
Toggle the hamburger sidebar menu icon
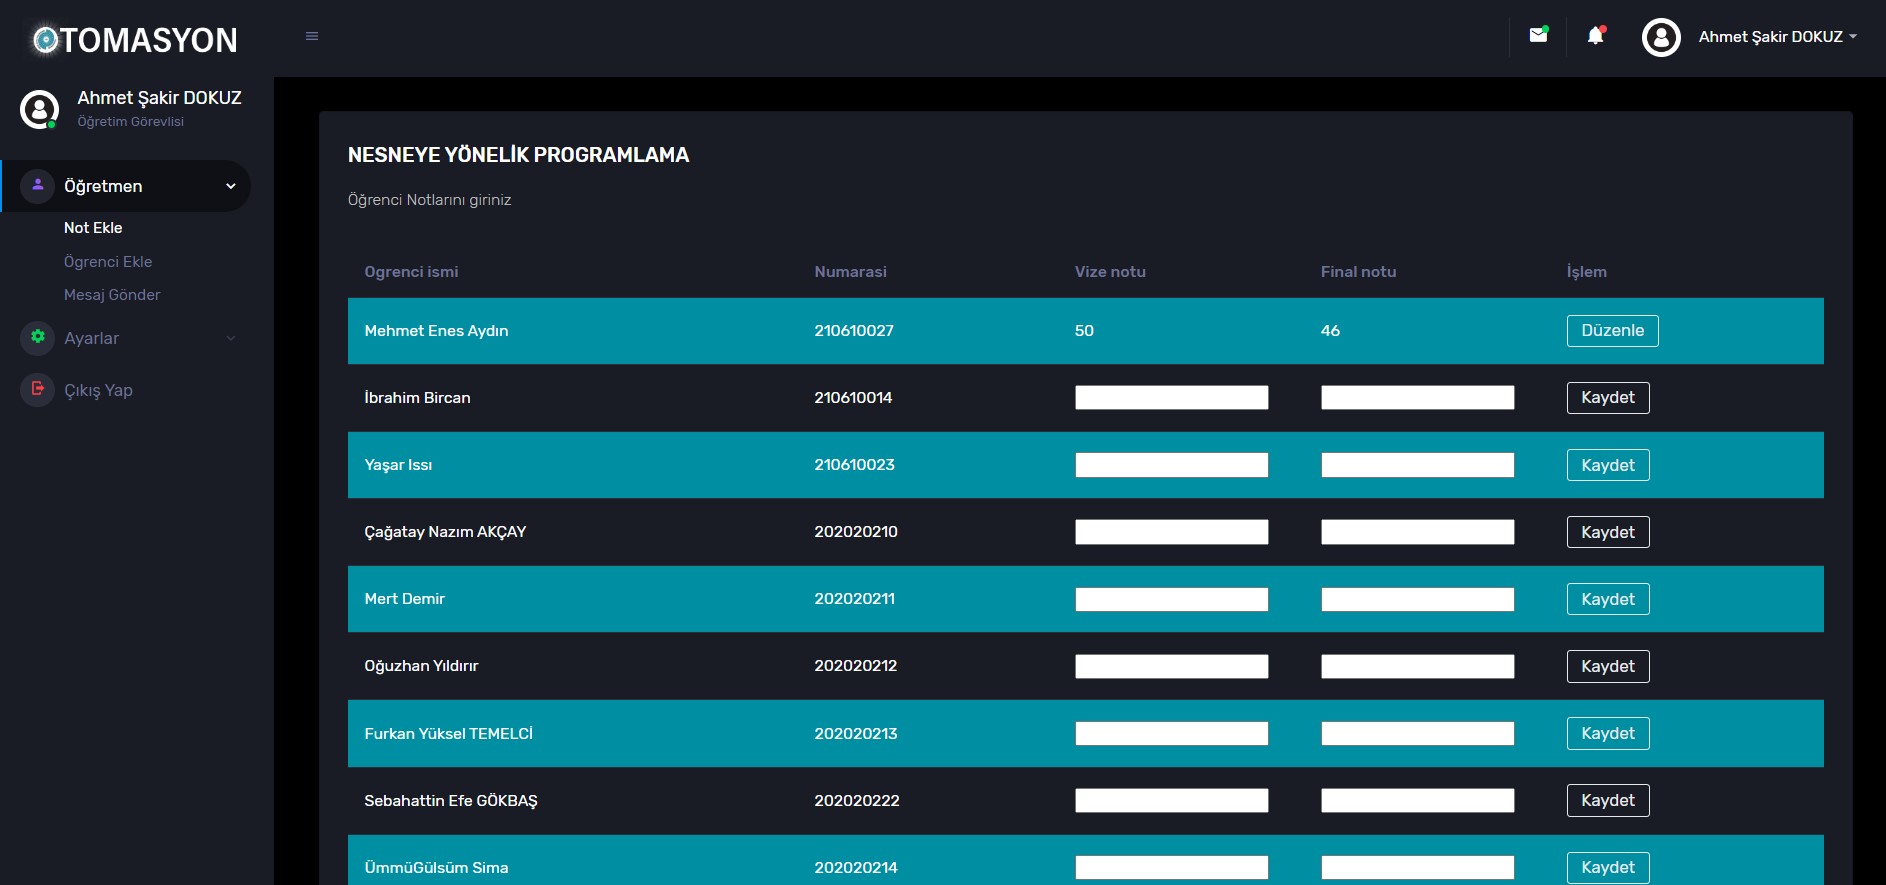[x=312, y=36]
